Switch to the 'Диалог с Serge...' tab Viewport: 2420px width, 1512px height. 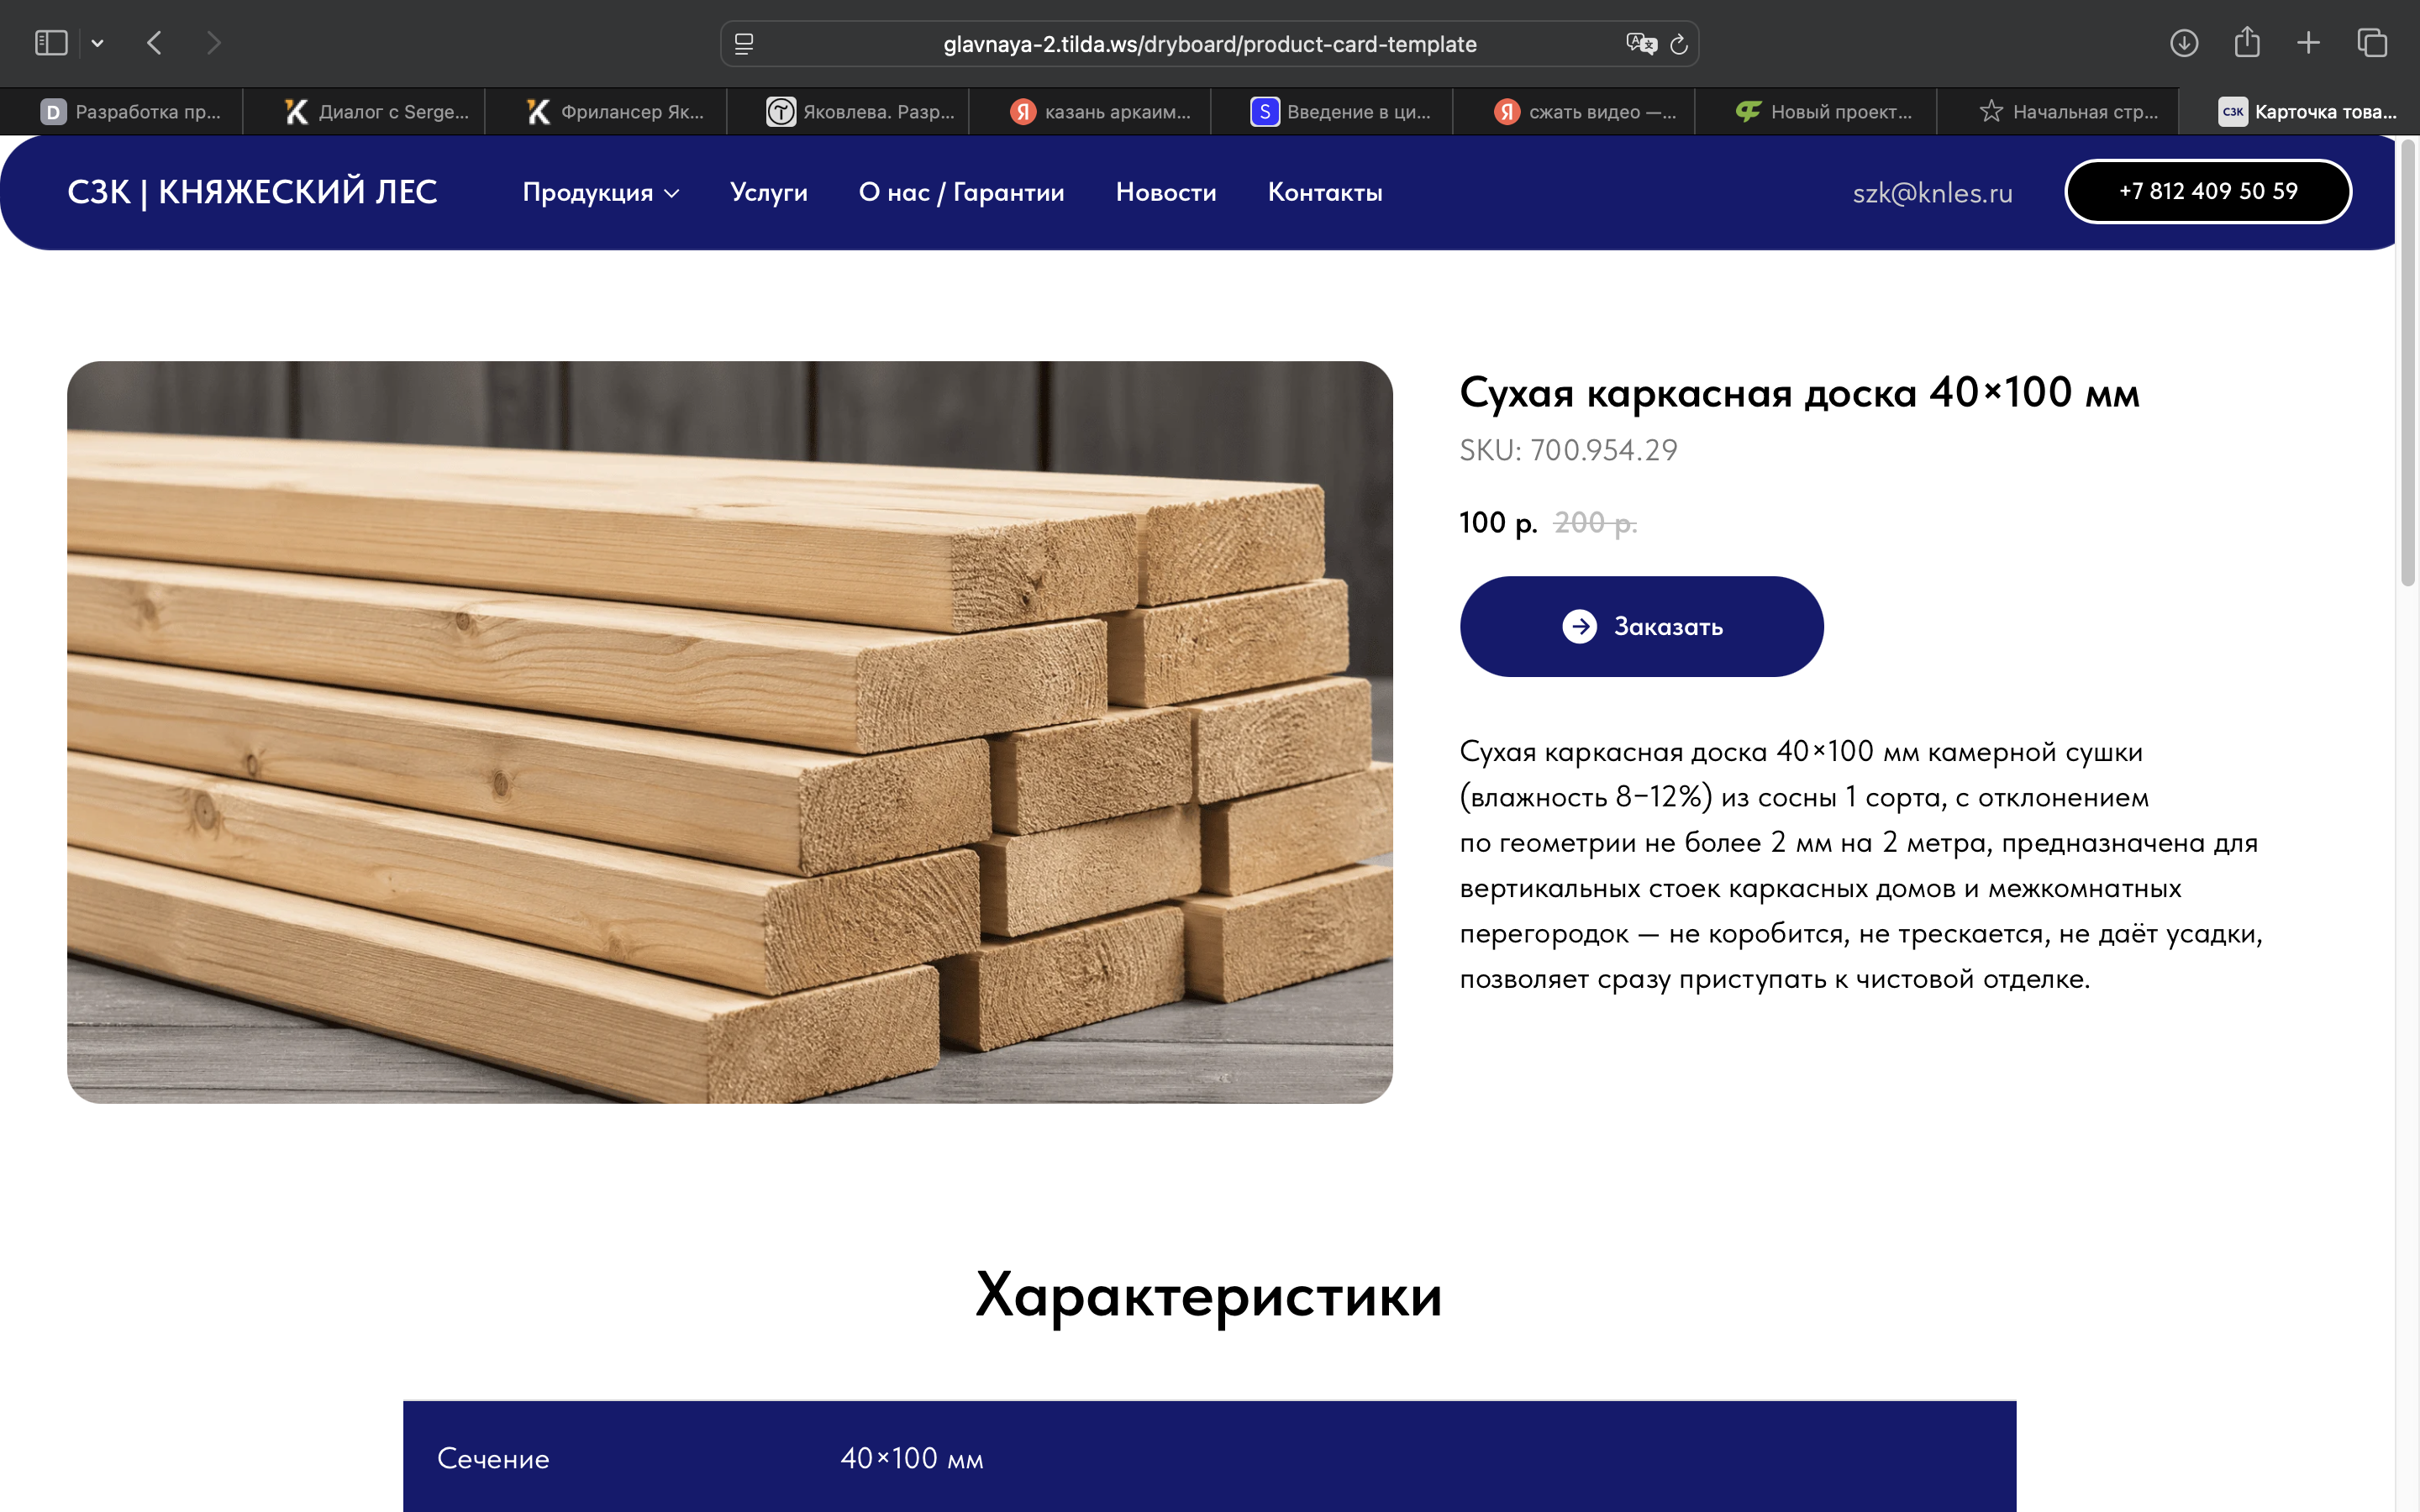pos(364,111)
